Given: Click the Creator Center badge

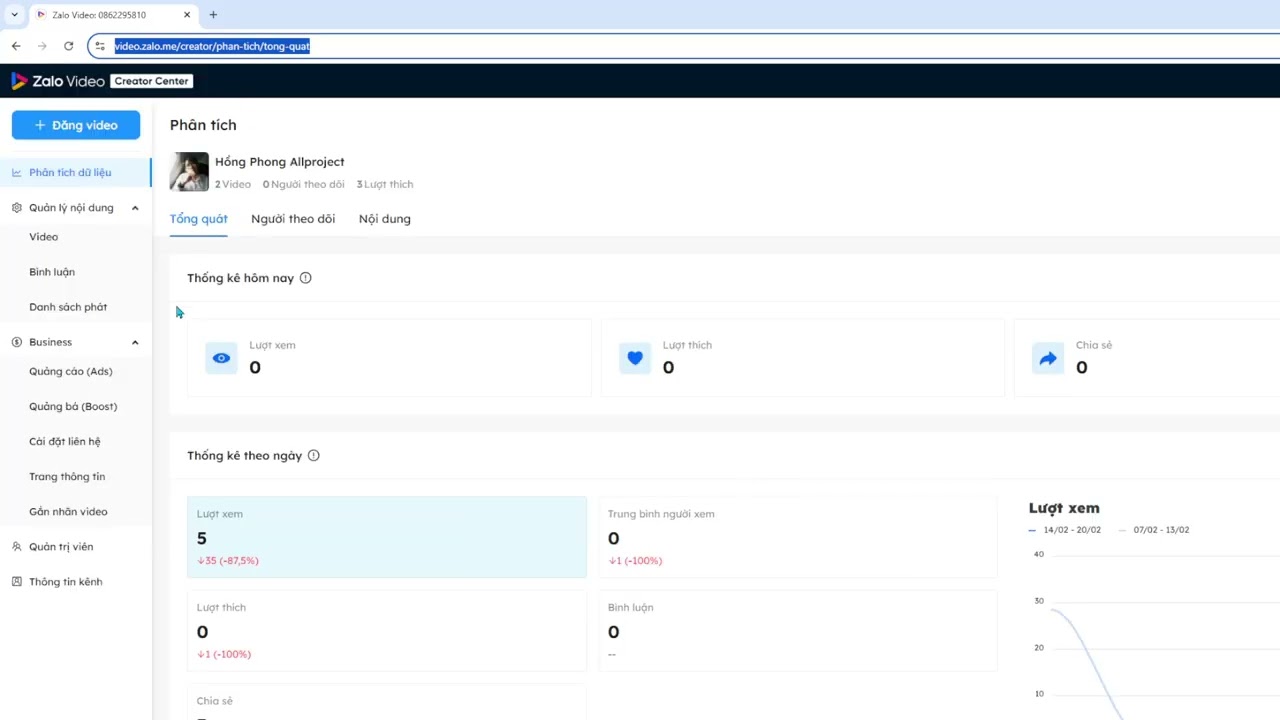Looking at the screenshot, I should click(x=151, y=81).
